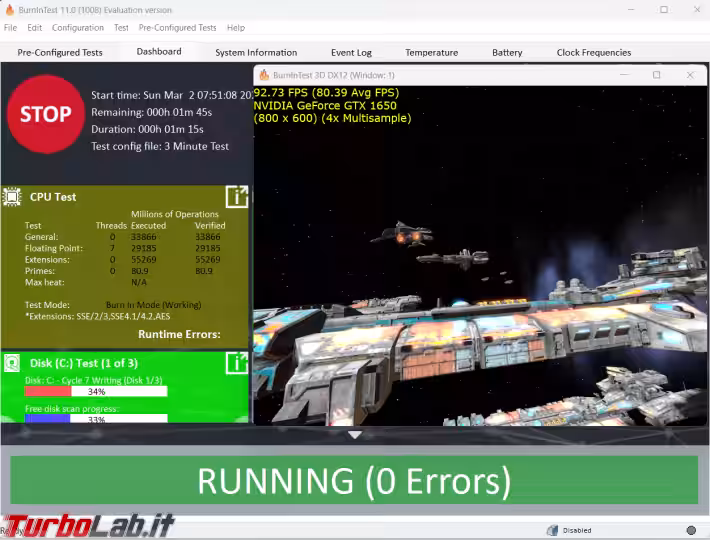Click the General: row label
Screen dimensions: 710x540
pos(42,237)
